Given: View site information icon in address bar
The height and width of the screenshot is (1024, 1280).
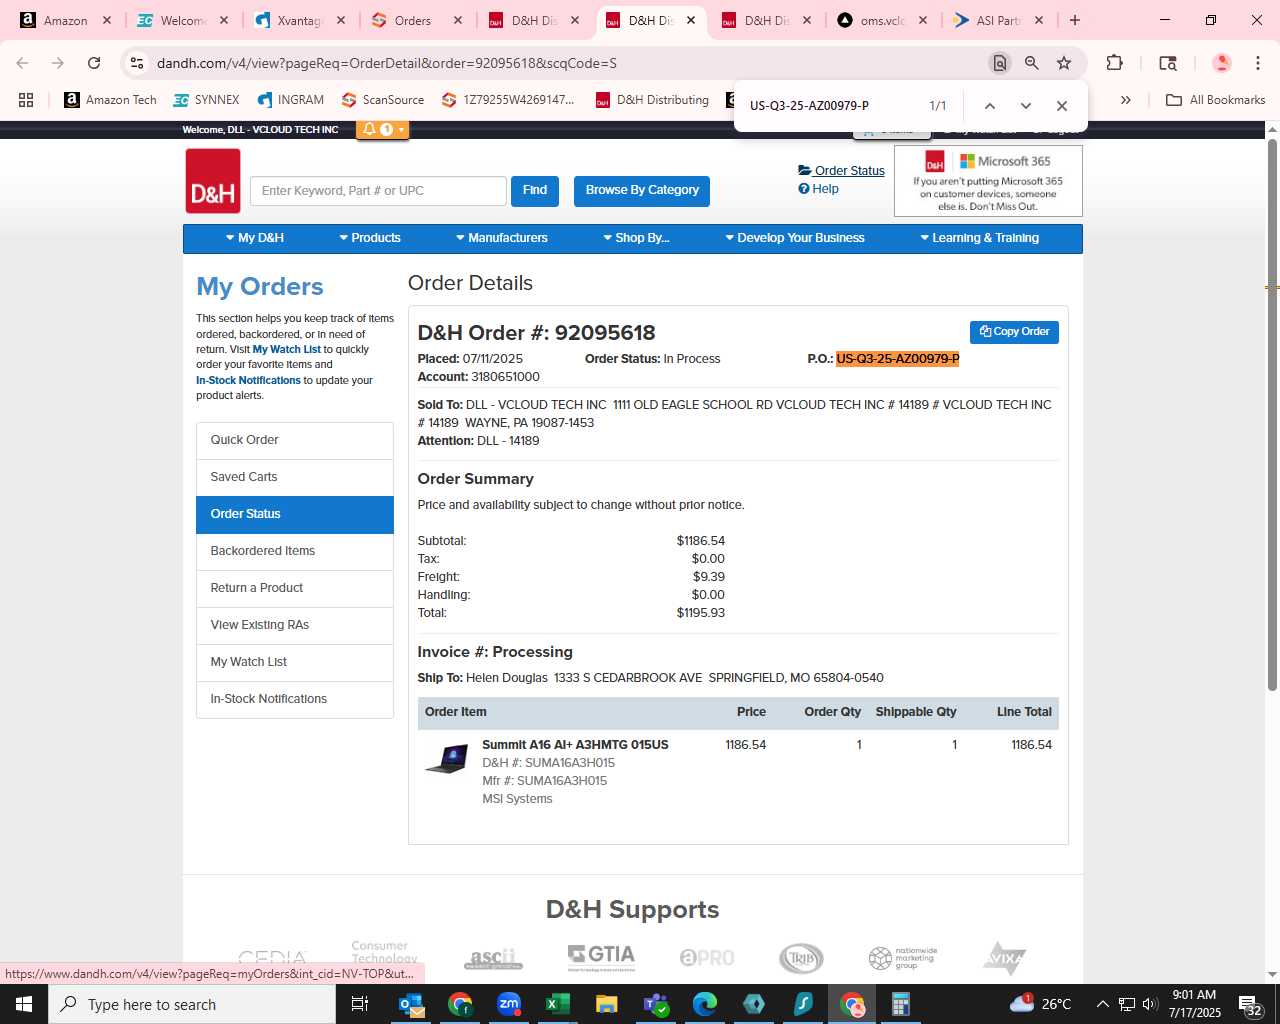Looking at the screenshot, I should (x=137, y=63).
